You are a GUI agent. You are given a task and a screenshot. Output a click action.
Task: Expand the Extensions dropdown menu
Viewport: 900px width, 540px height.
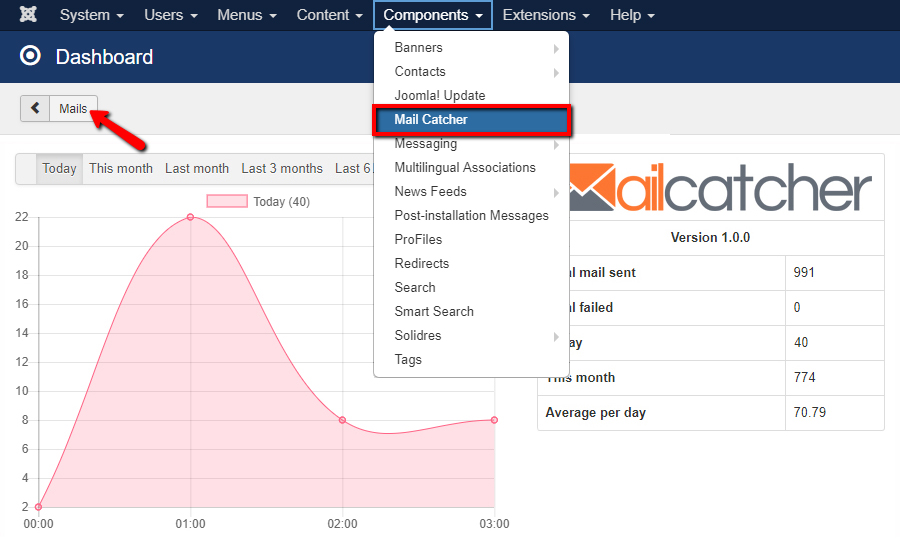[545, 15]
